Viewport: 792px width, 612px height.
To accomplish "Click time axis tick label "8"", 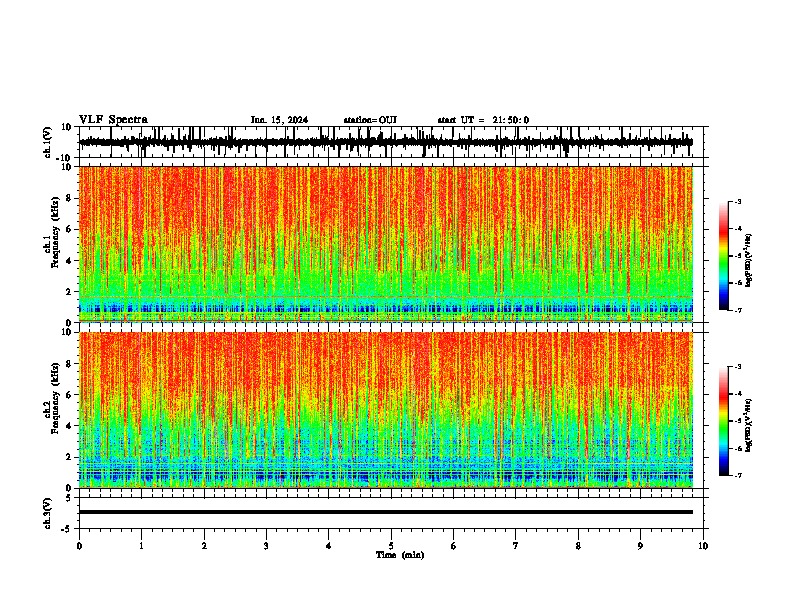I will point(578,546).
